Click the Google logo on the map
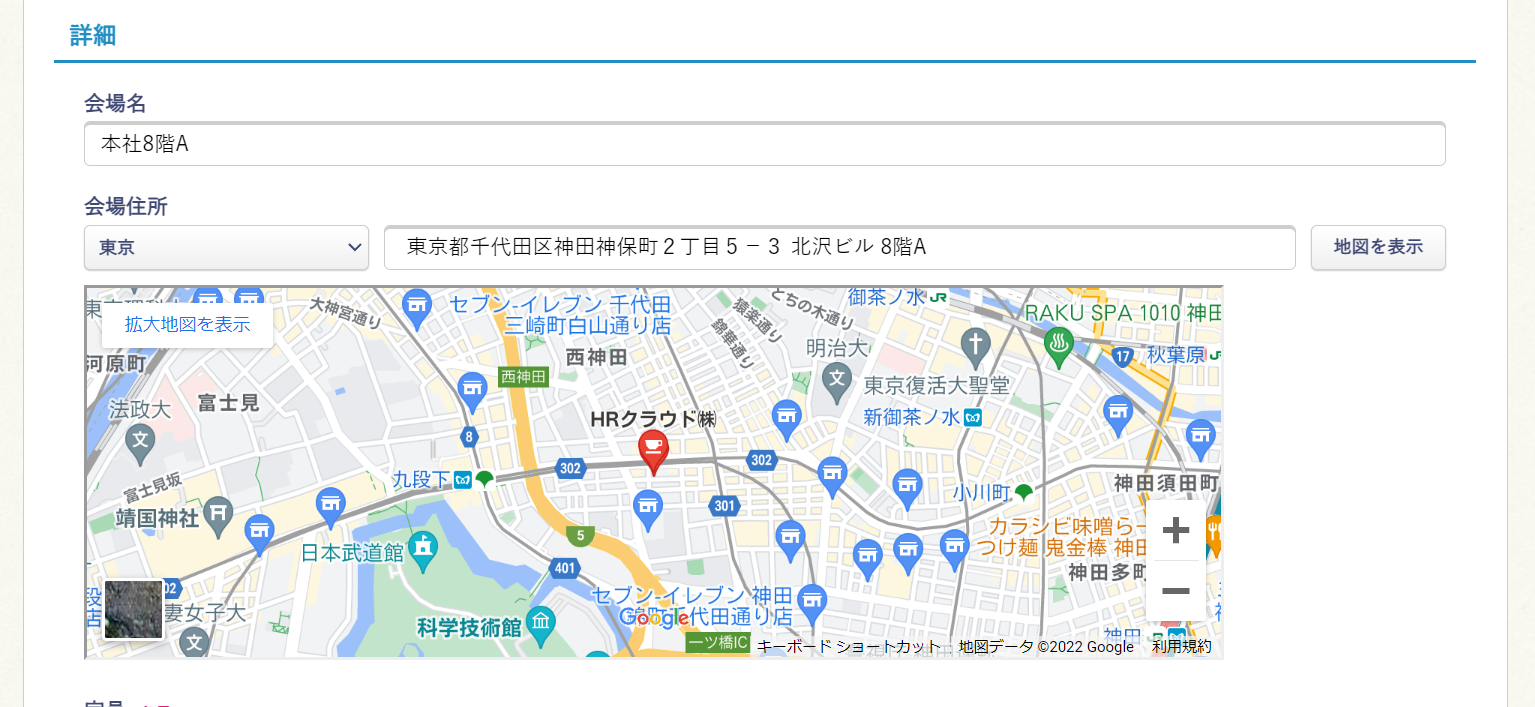The width and height of the screenshot is (1535, 707). pos(655,618)
